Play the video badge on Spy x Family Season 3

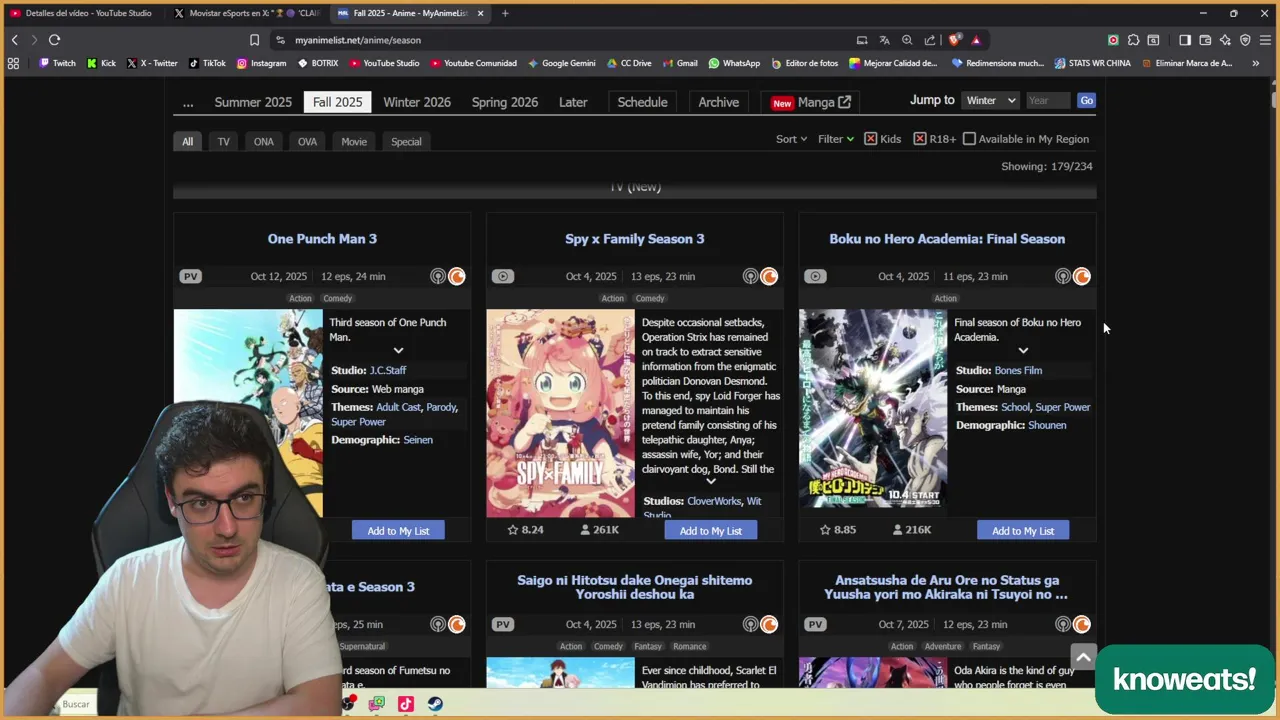click(503, 276)
